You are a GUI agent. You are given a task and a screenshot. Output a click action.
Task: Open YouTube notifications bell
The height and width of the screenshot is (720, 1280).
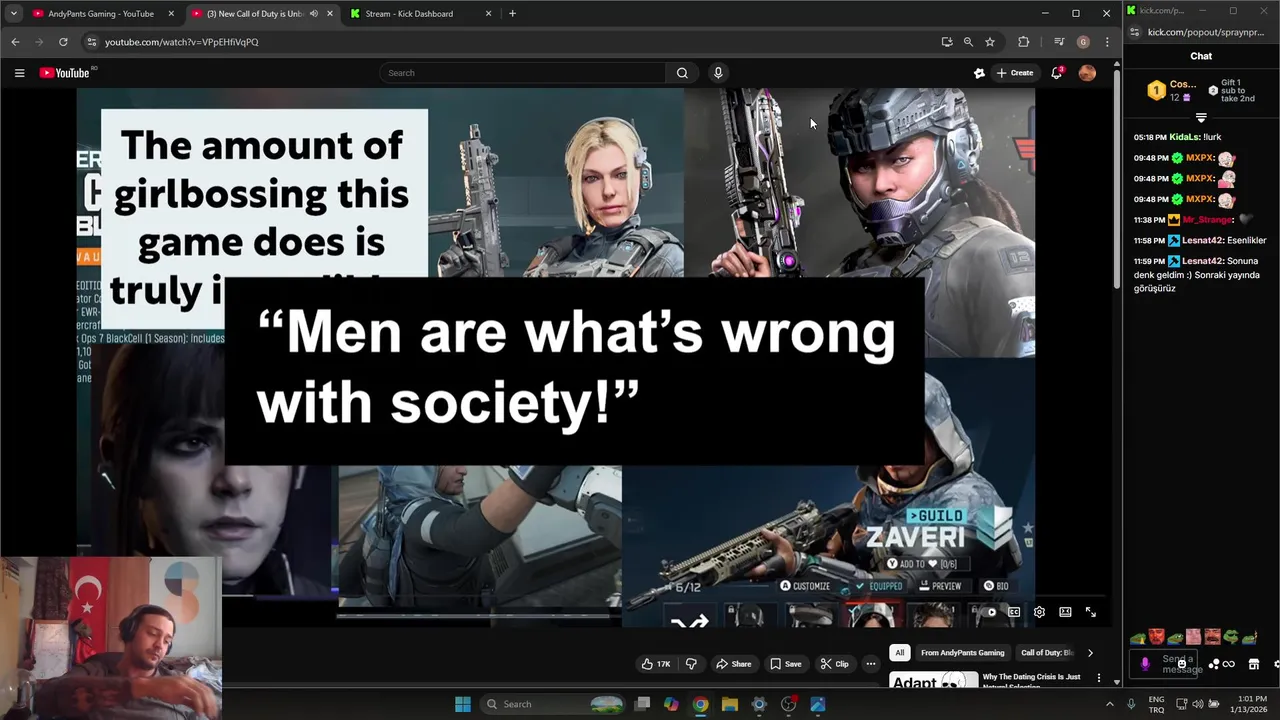1057,73
